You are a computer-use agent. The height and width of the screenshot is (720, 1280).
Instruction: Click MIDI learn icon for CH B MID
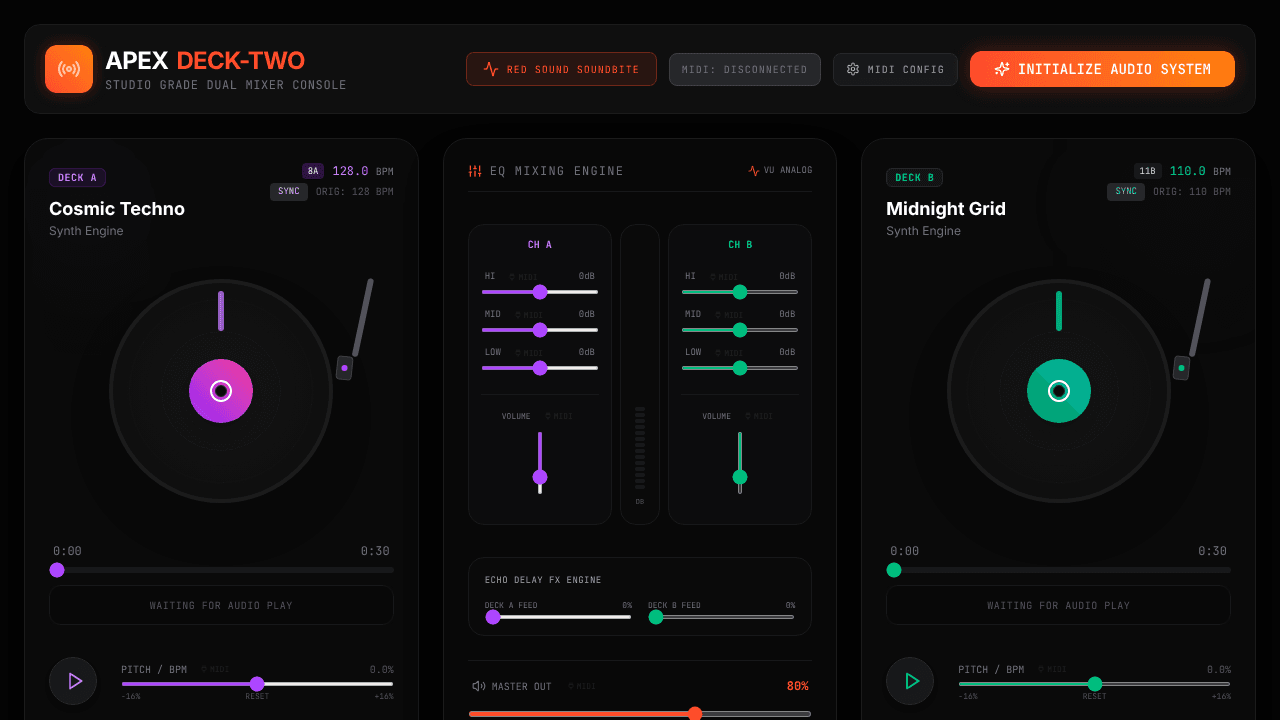[729, 315]
